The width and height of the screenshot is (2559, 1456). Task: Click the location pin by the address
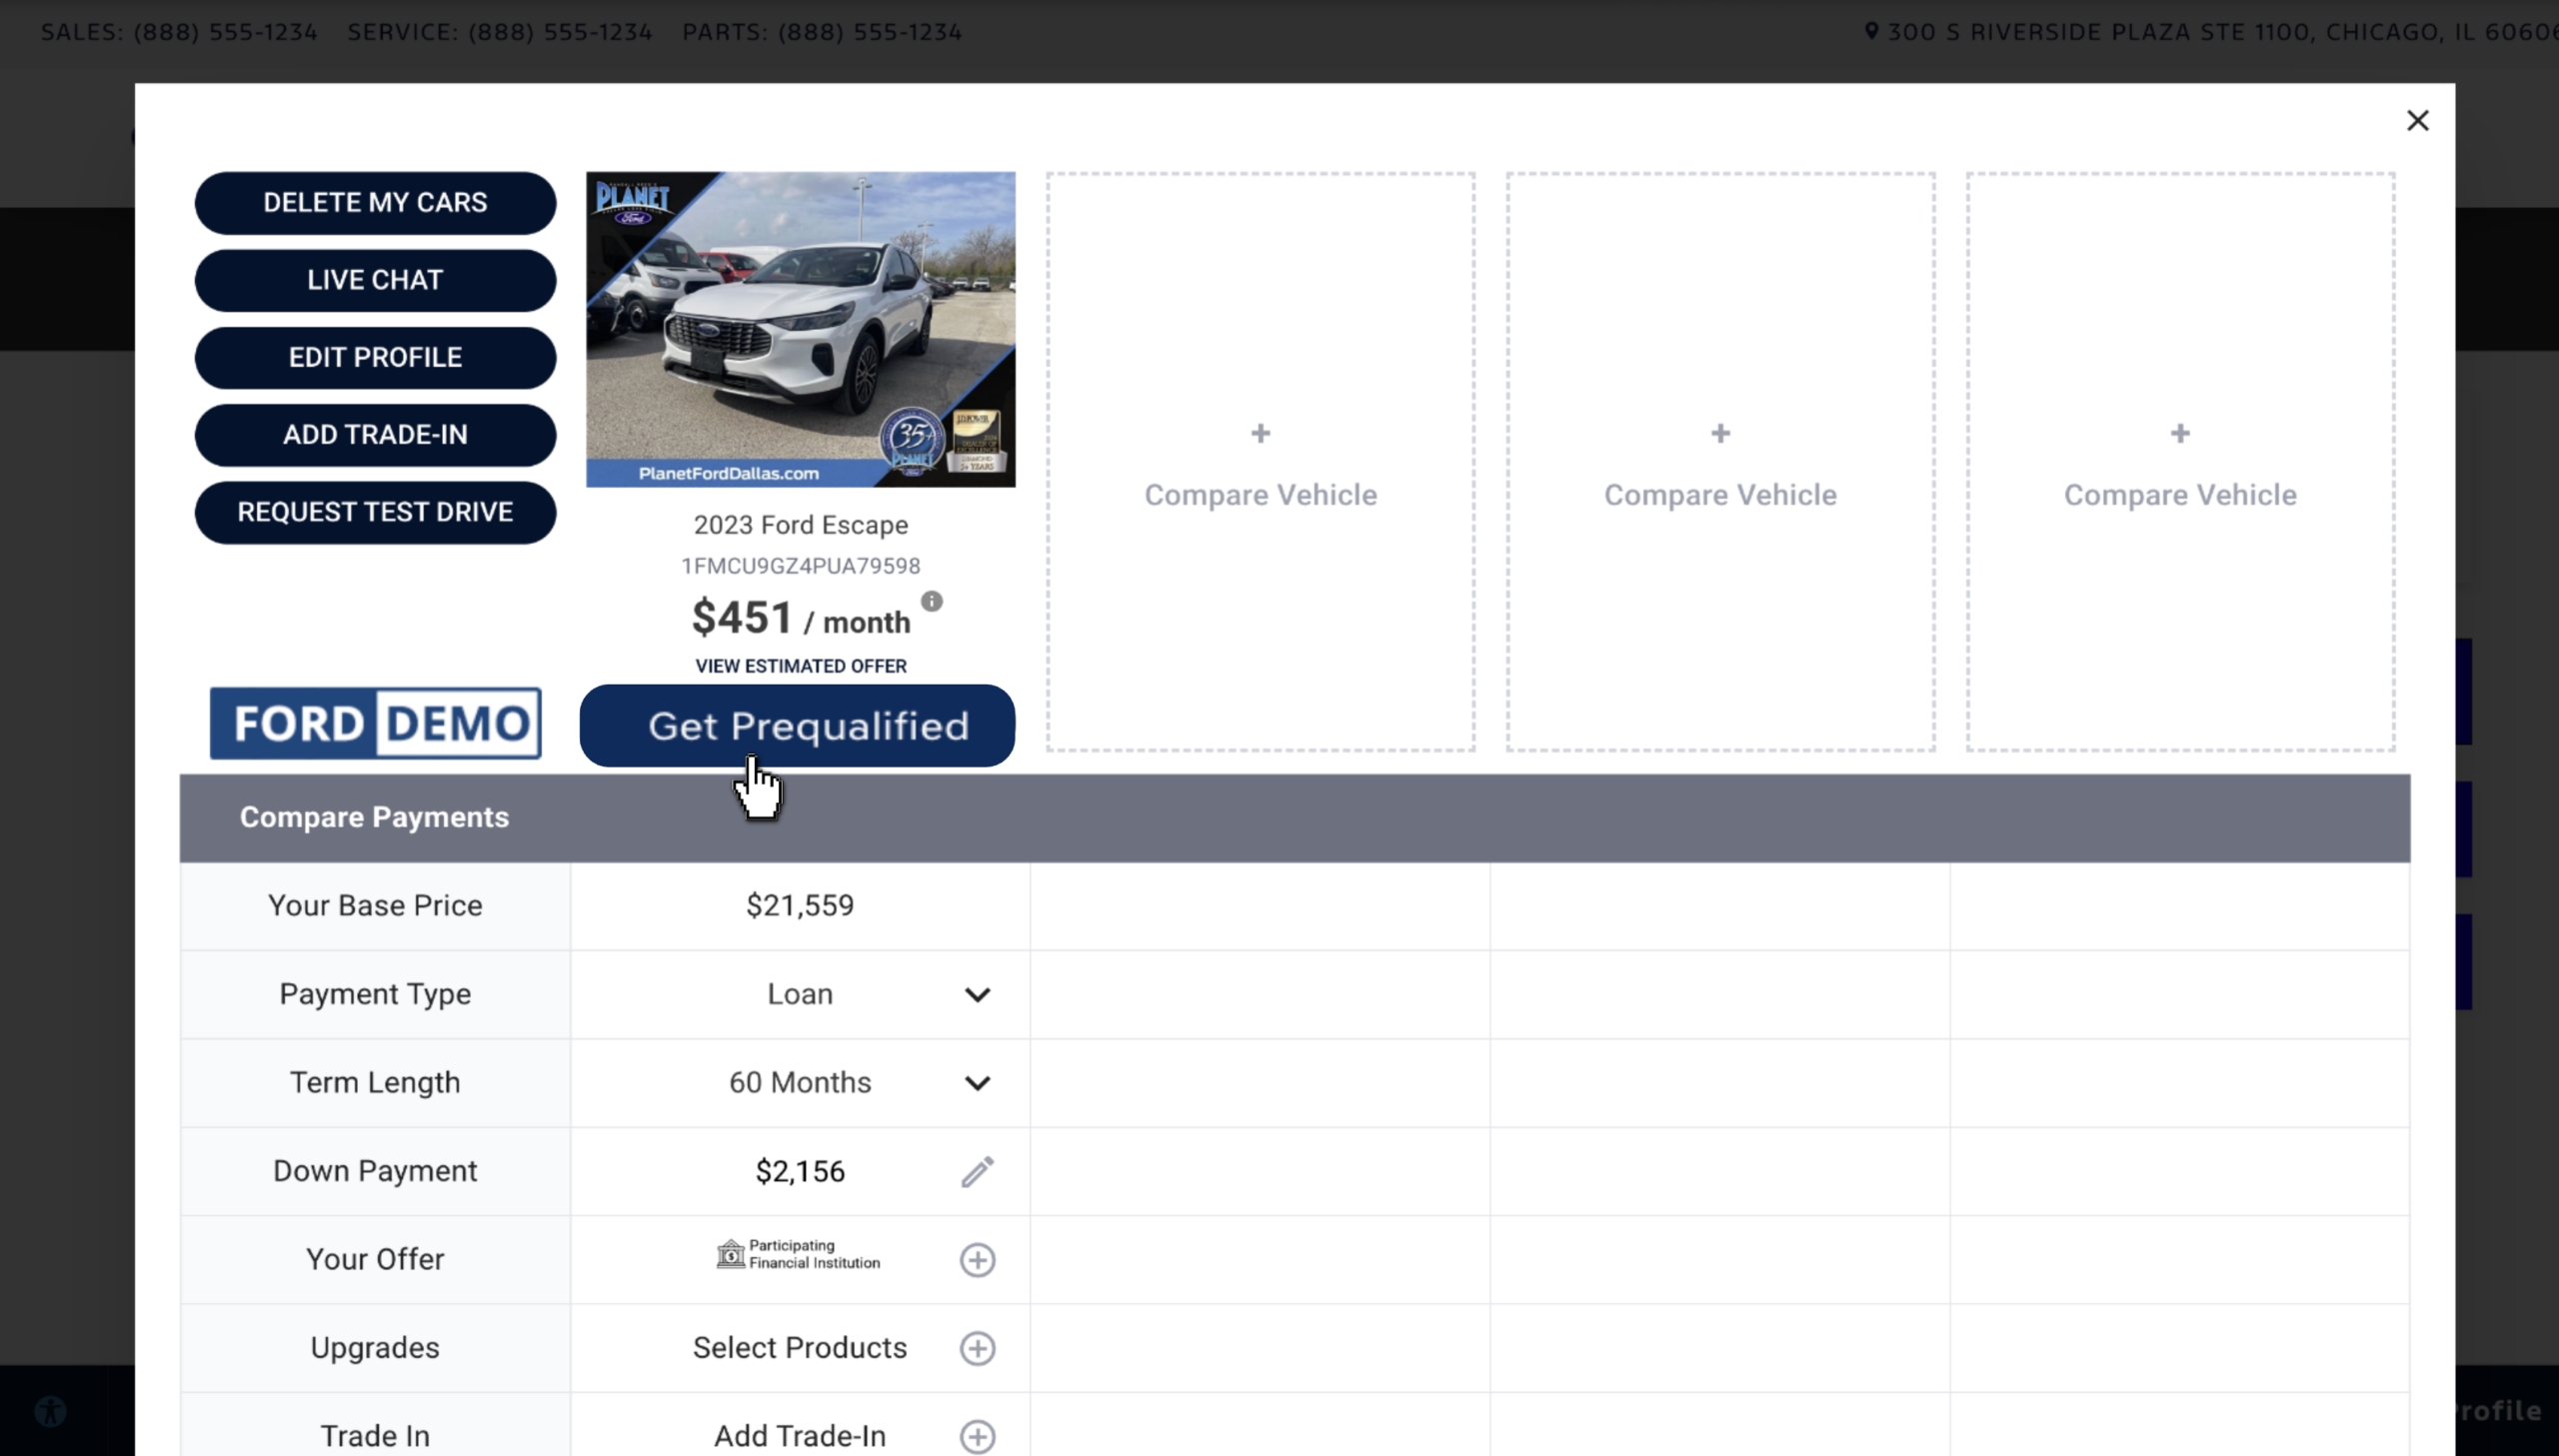[1871, 31]
